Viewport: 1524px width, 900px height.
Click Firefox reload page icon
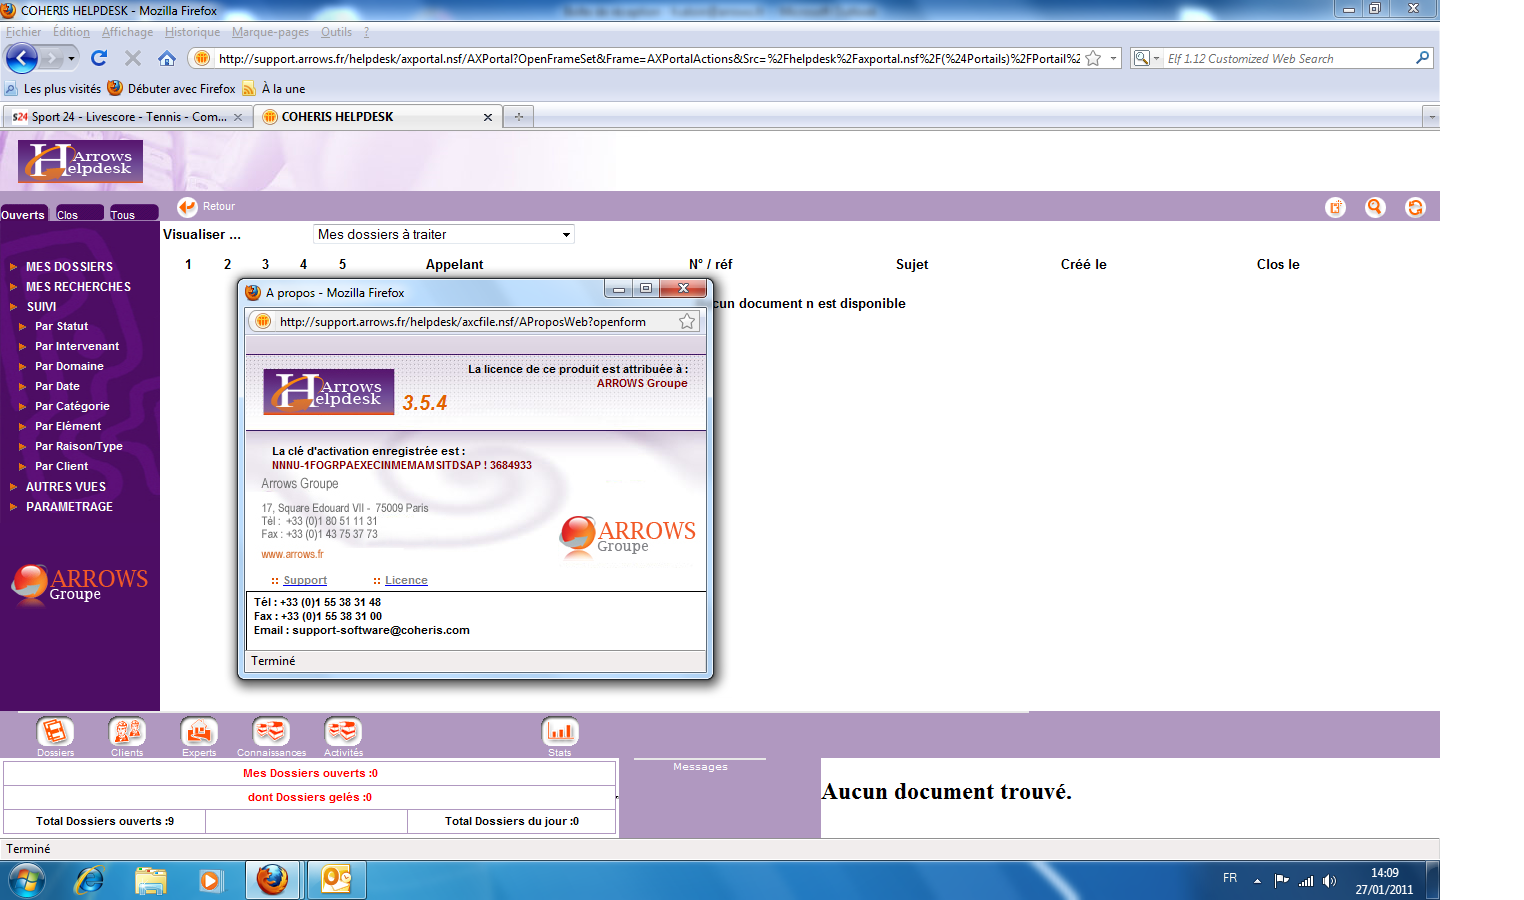(x=99, y=58)
